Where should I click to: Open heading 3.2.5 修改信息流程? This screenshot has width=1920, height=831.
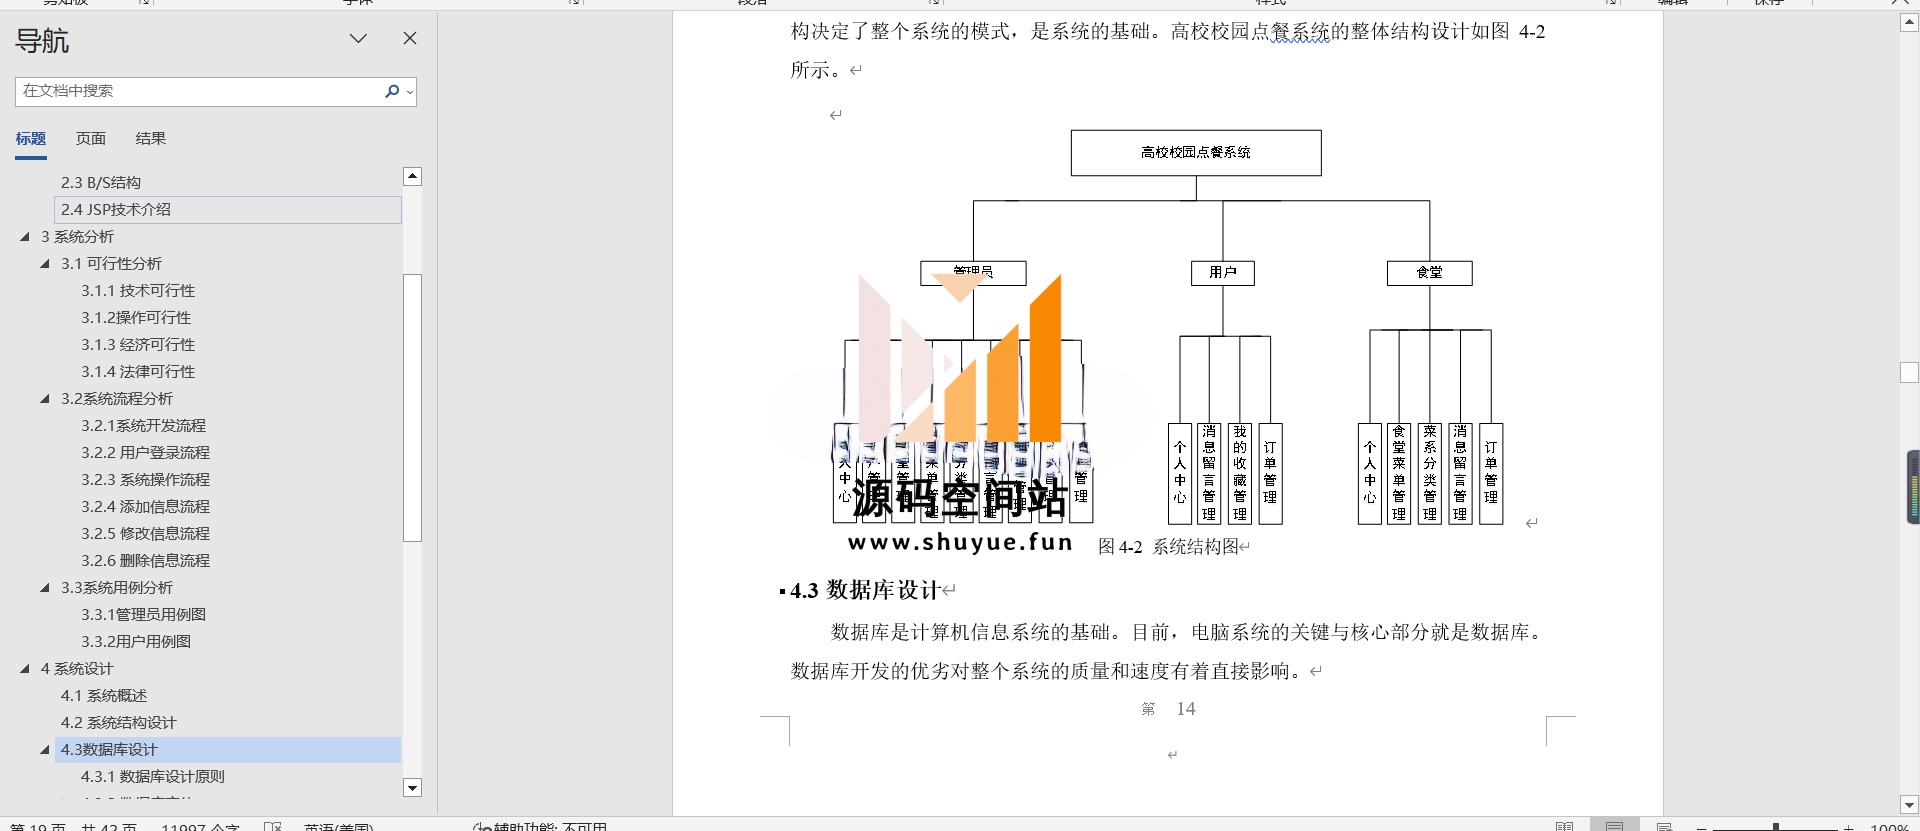(x=145, y=534)
